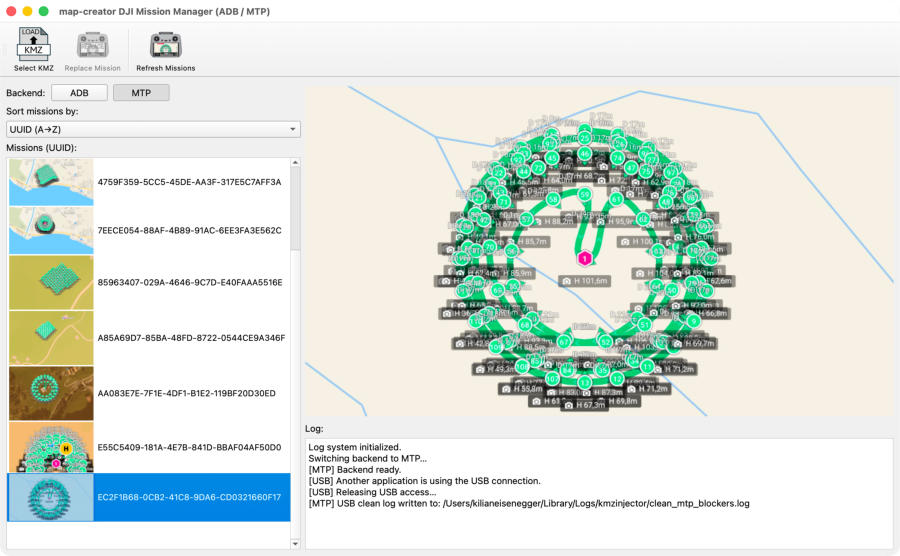Image resolution: width=900 pixels, height=556 pixels.
Task: Select mission 7EECE054-88AF-4B89-91AC-6EE3FA3E562C
Action: 189,230
